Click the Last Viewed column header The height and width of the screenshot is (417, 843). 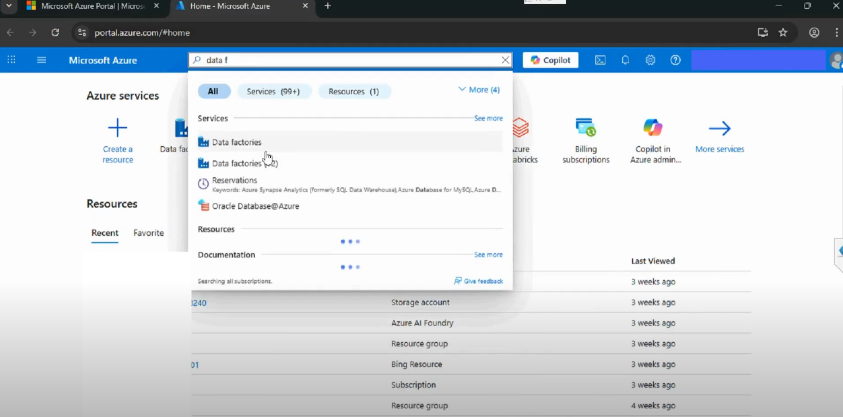click(x=653, y=261)
